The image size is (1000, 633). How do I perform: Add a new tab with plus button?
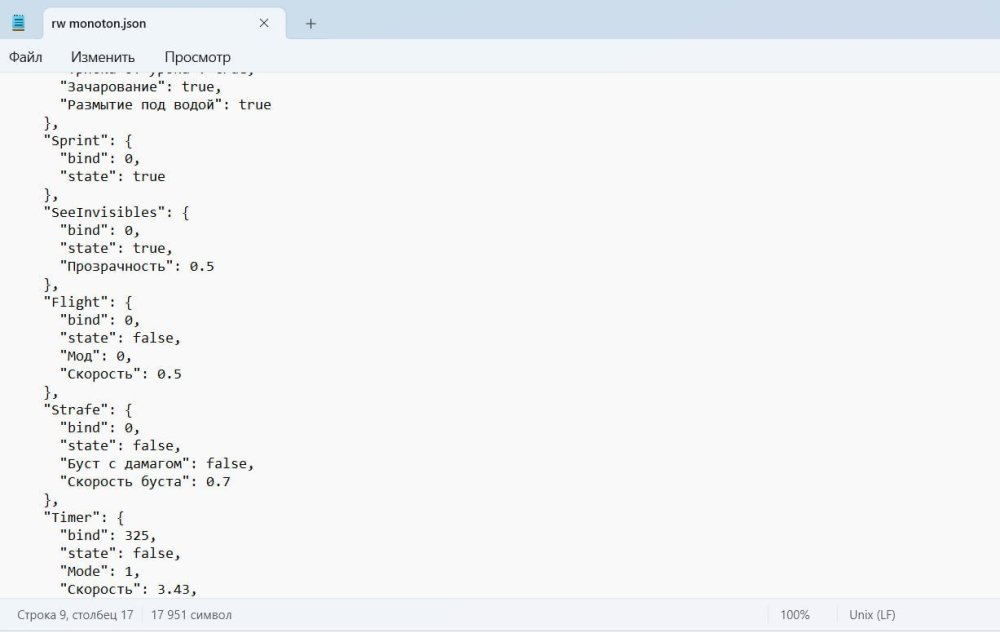coord(311,24)
